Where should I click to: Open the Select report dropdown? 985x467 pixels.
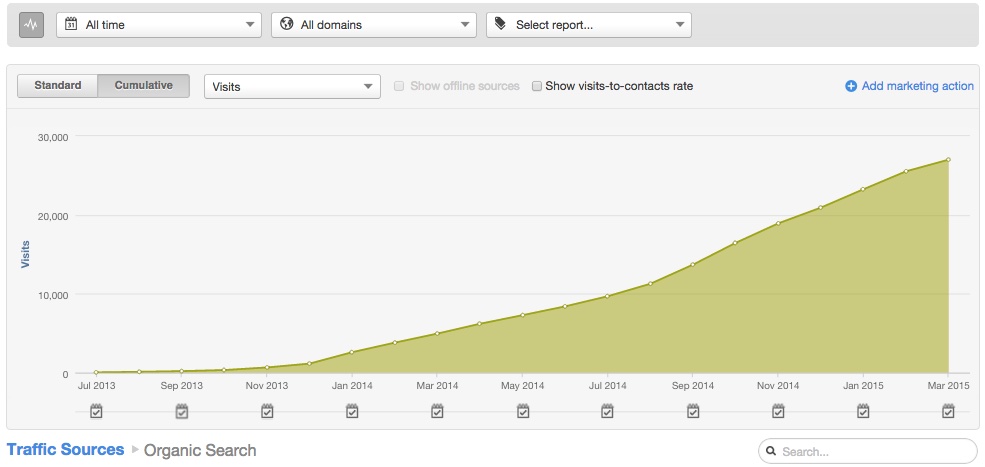589,25
